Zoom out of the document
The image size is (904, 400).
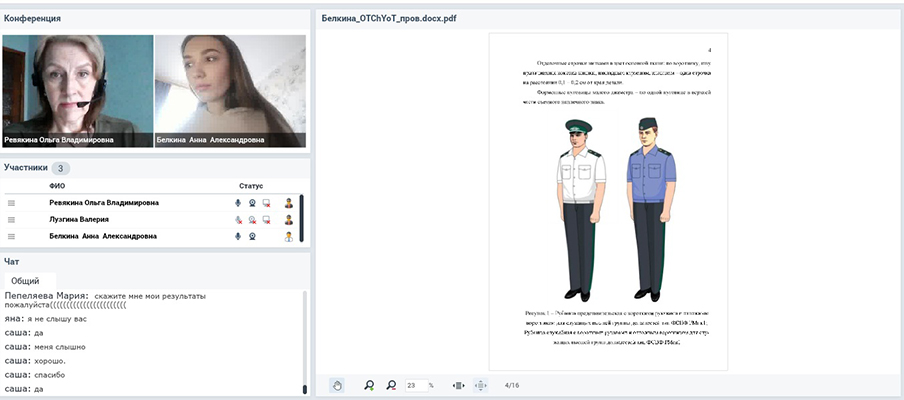click(x=391, y=385)
